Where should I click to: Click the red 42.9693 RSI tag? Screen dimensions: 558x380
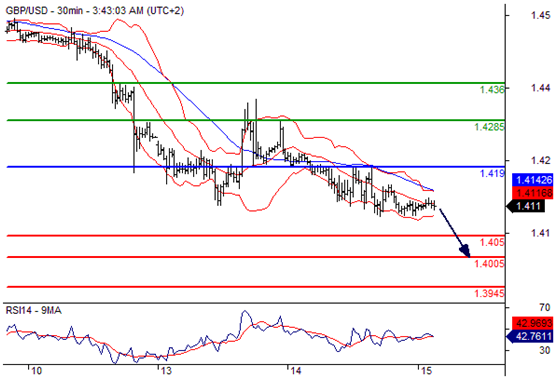[533, 323]
